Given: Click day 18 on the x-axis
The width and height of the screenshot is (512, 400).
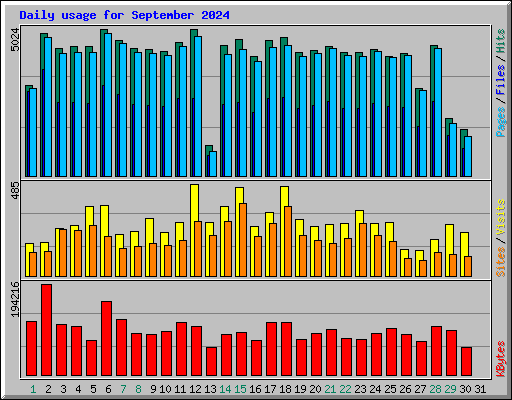Looking at the screenshot, I should click(285, 389).
